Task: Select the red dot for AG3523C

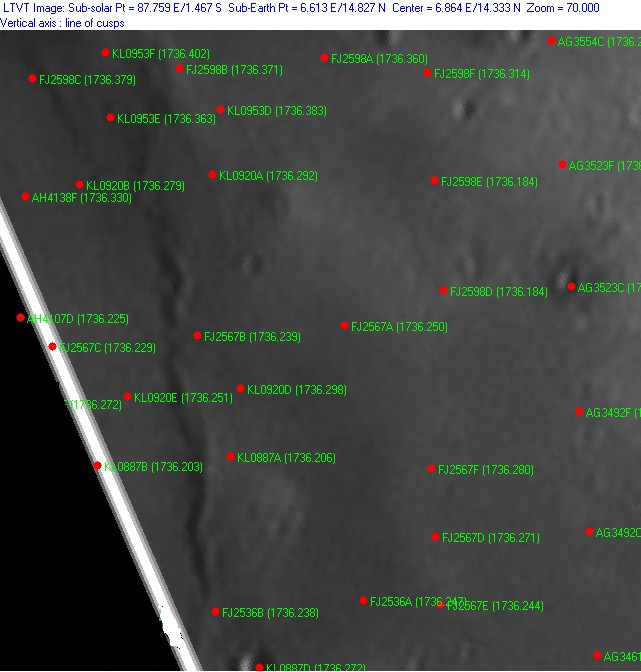Action: click(x=572, y=287)
